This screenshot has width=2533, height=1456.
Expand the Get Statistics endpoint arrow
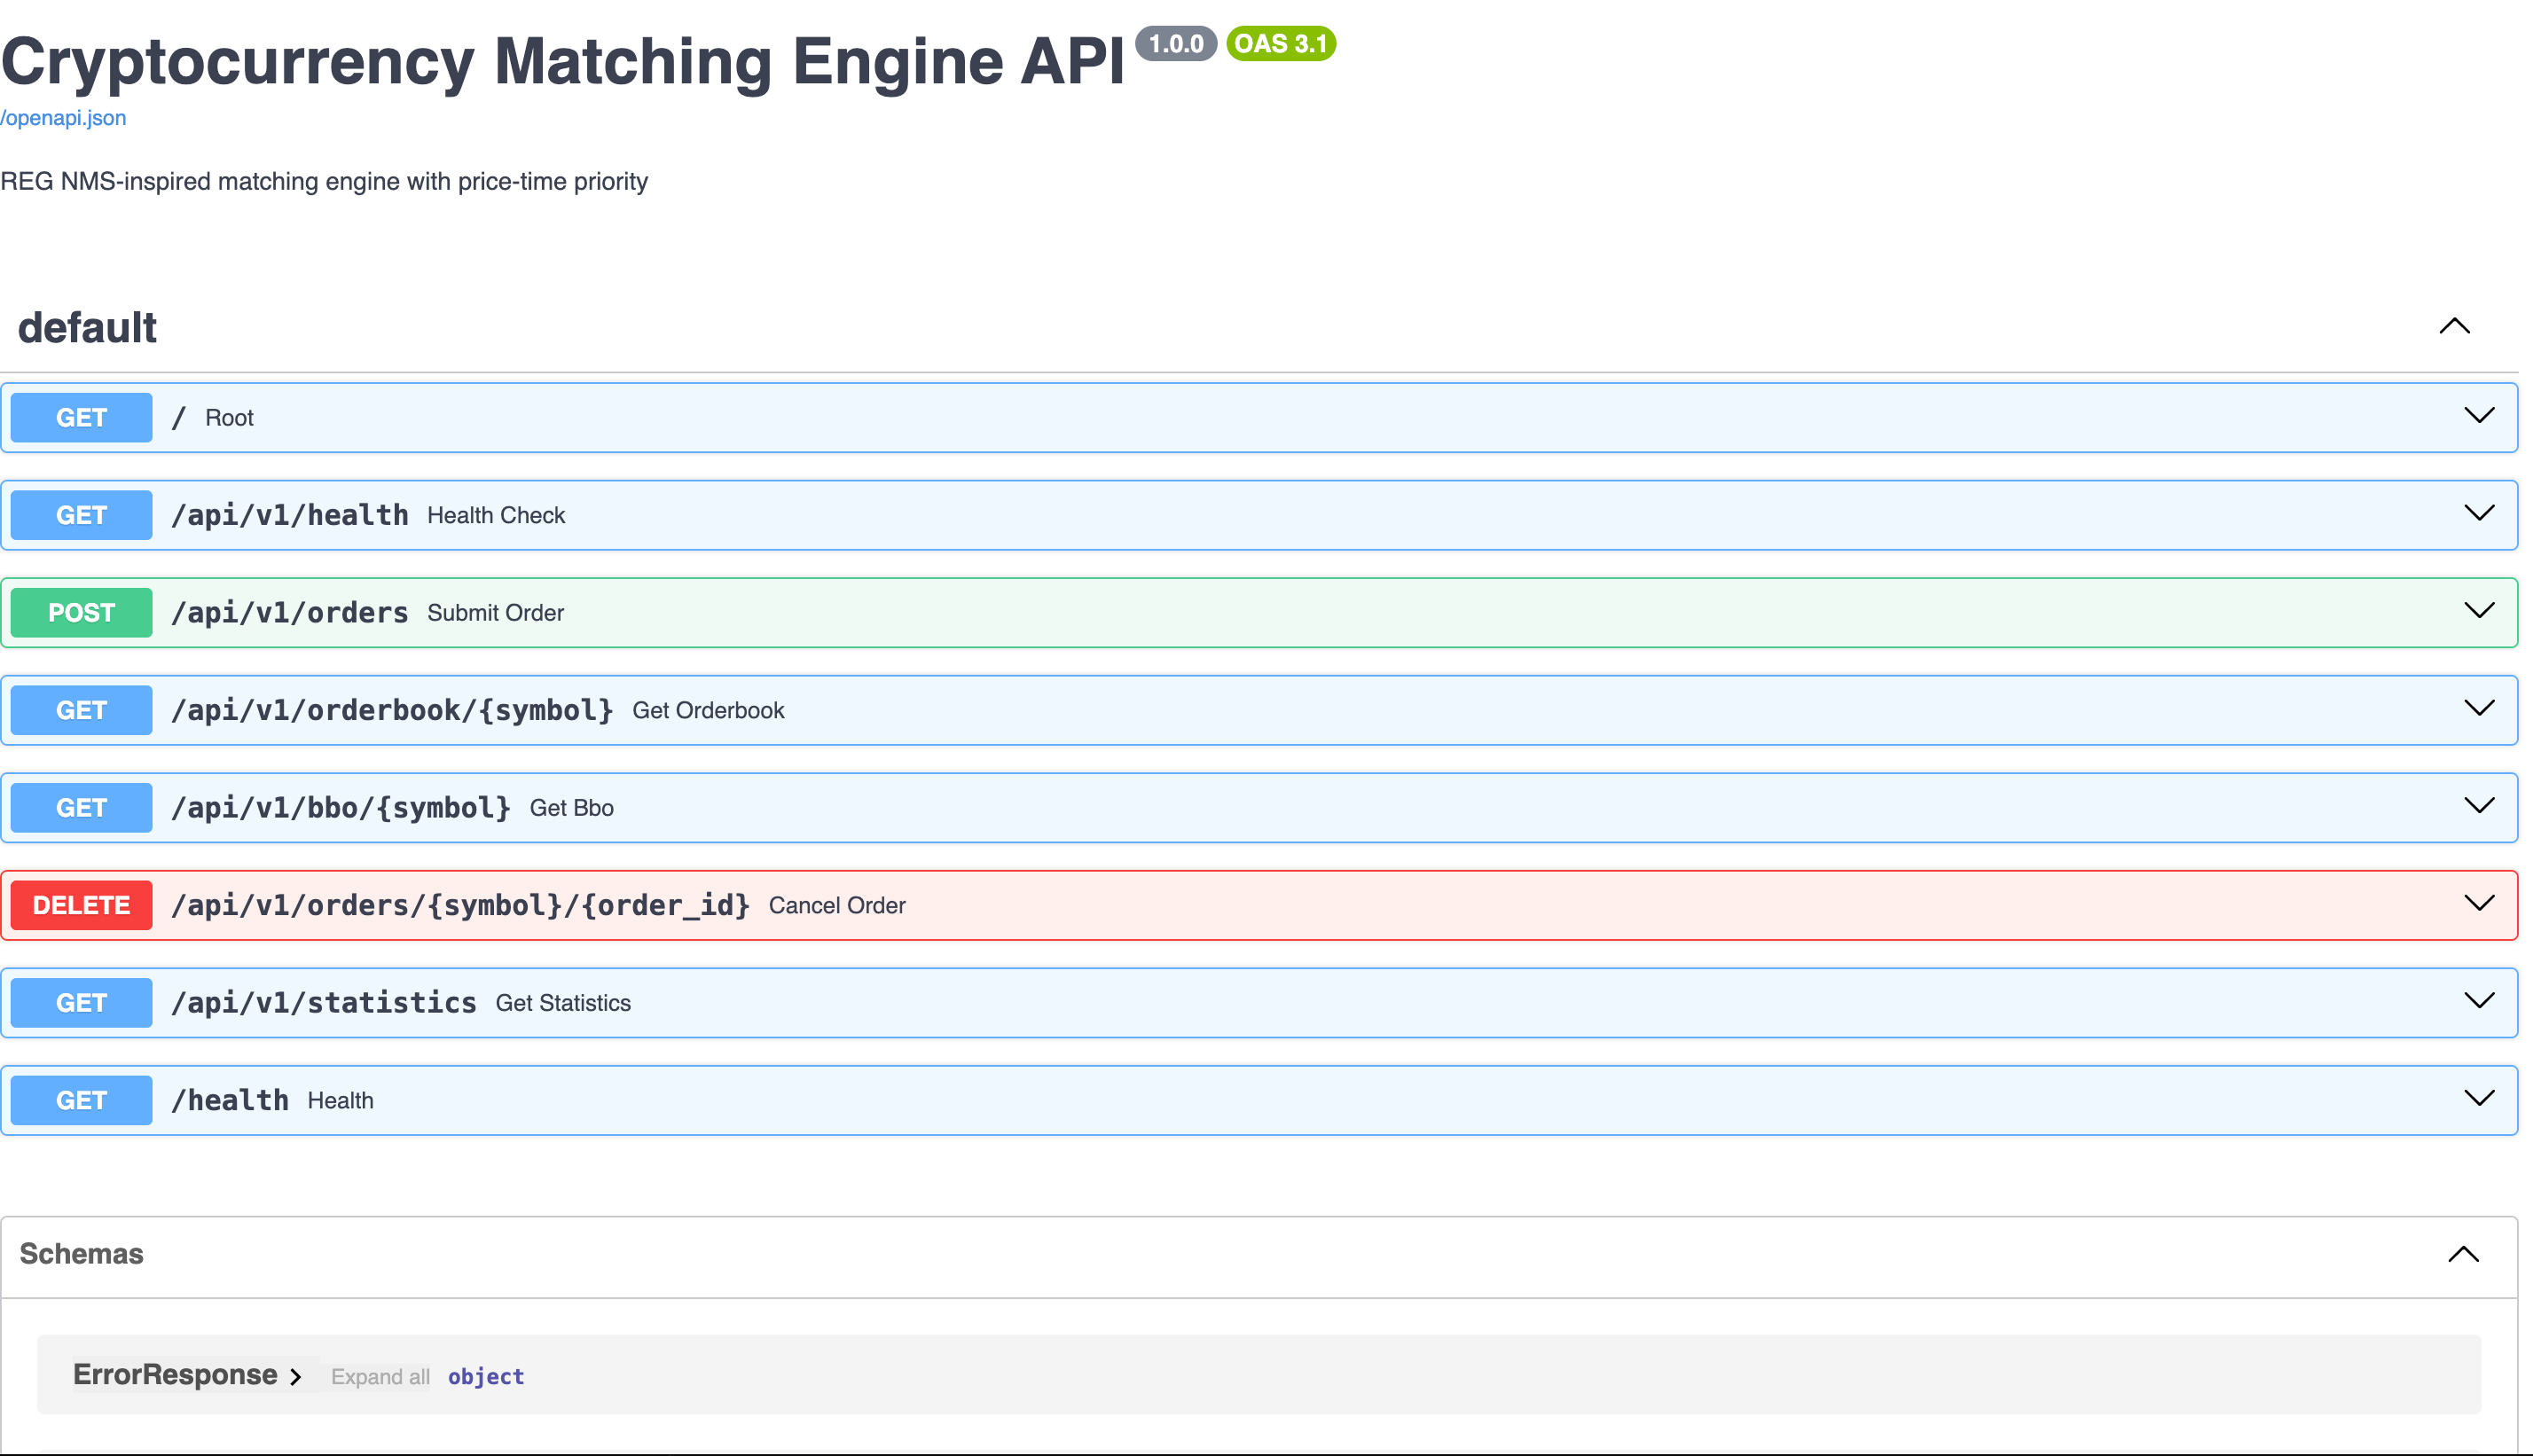pos(2480,1000)
